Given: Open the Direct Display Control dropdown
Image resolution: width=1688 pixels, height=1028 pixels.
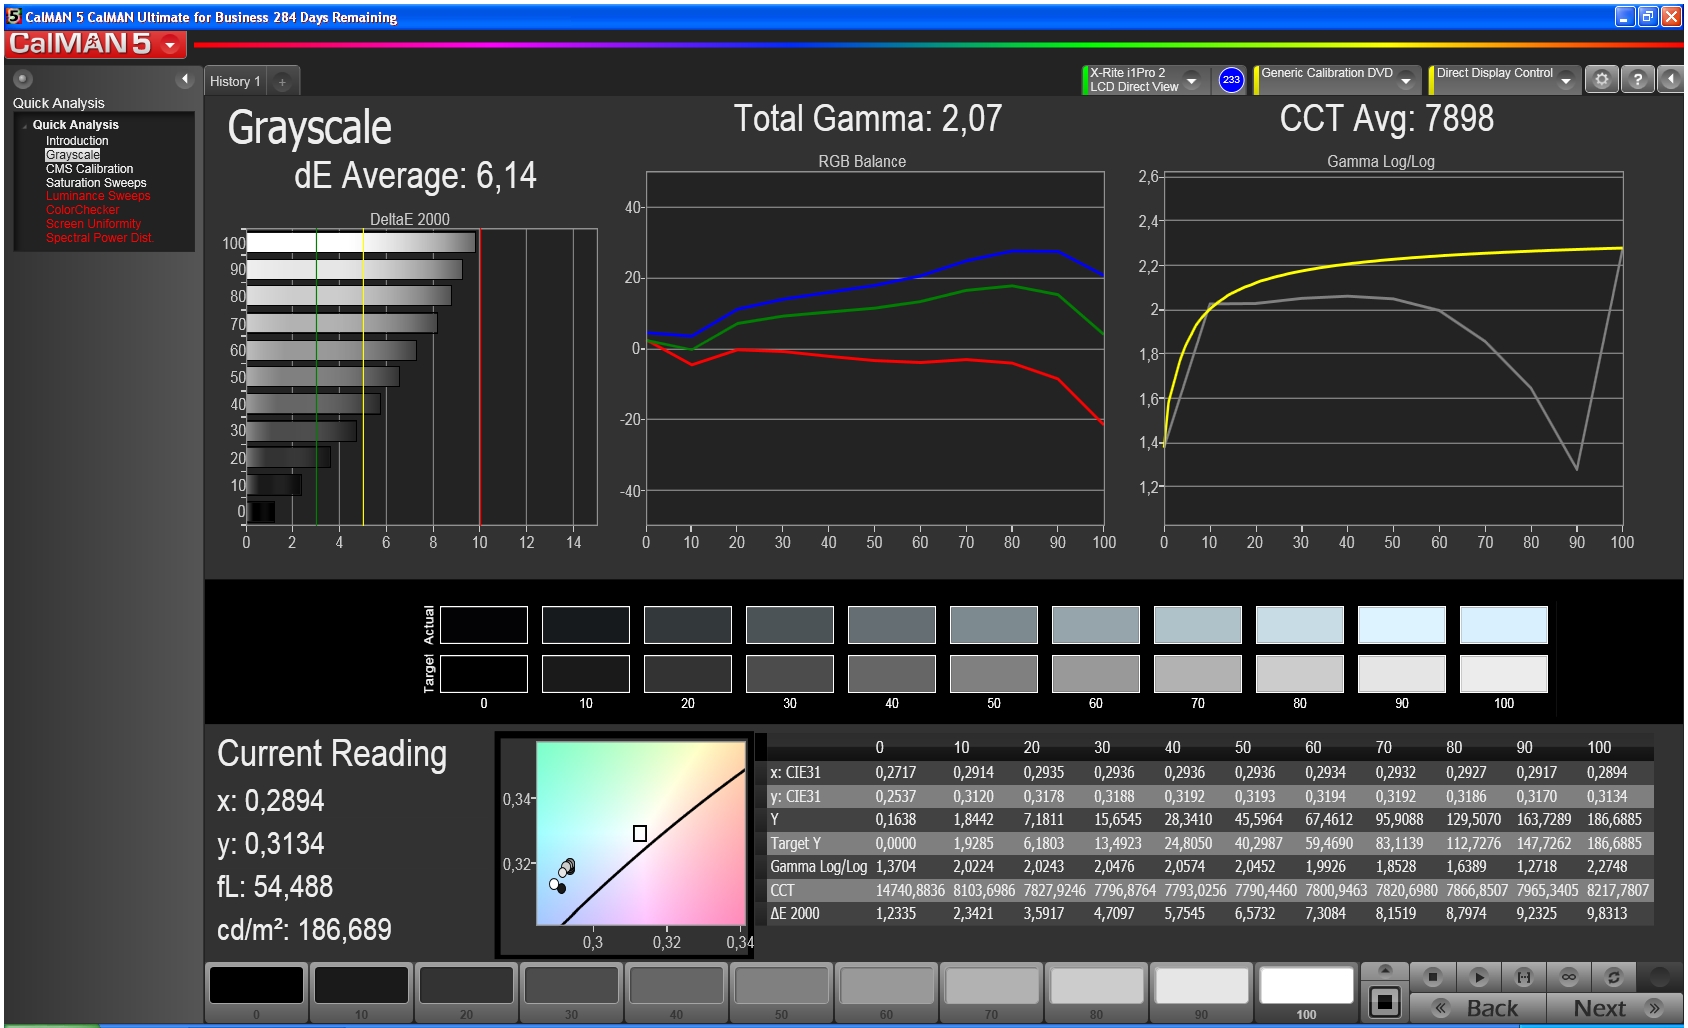Looking at the screenshot, I should pyautogui.click(x=1566, y=80).
